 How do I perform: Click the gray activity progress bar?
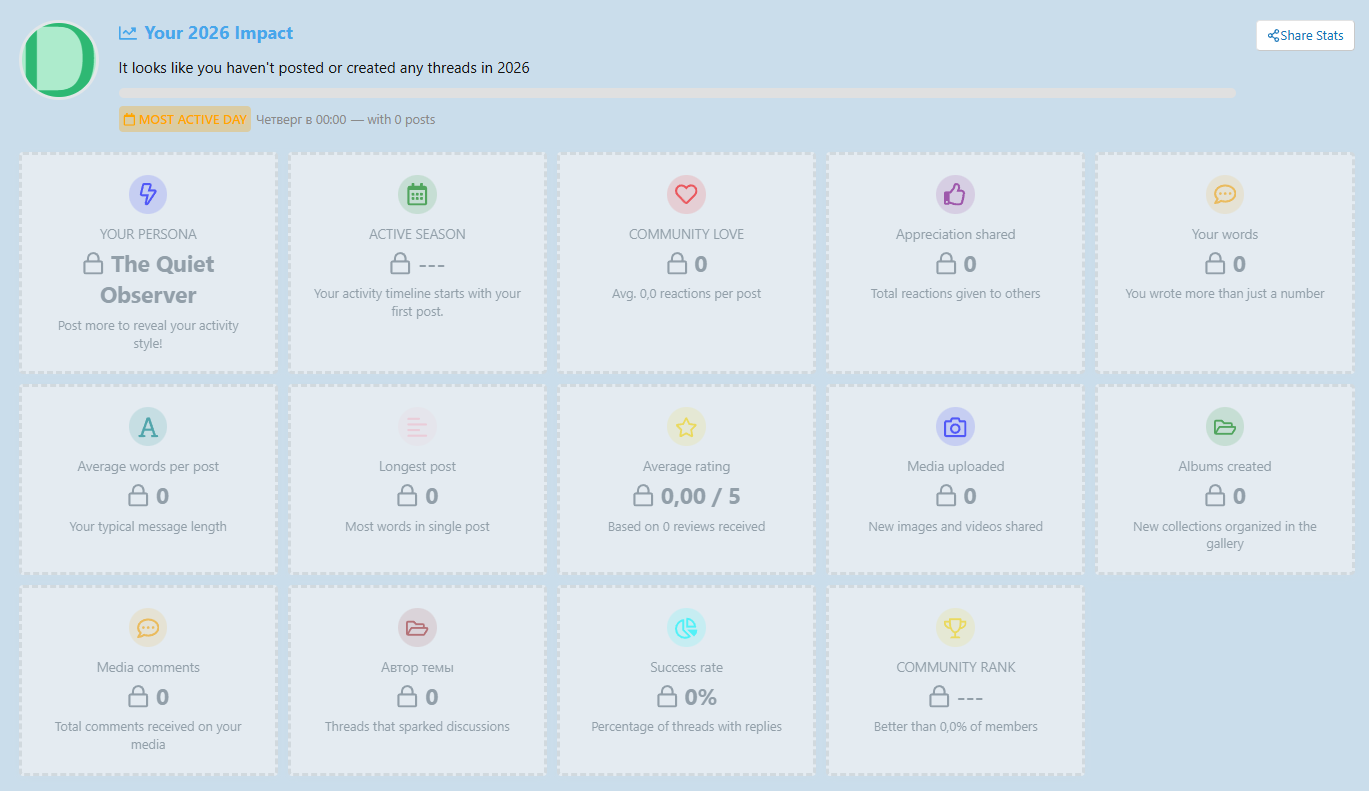(677, 93)
